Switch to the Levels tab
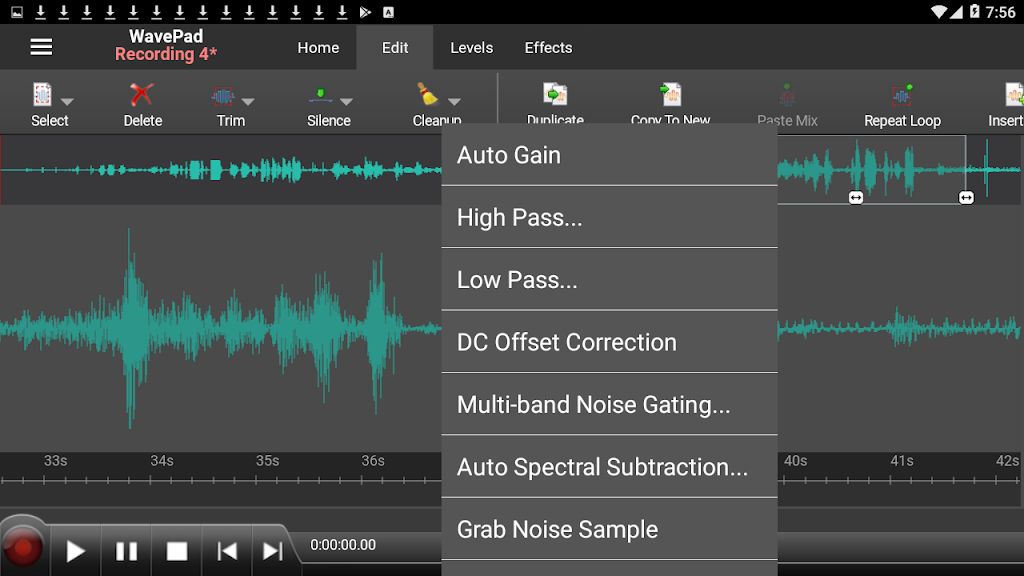This screenshot has height=576, width=1024. click(x=470, y=47)
